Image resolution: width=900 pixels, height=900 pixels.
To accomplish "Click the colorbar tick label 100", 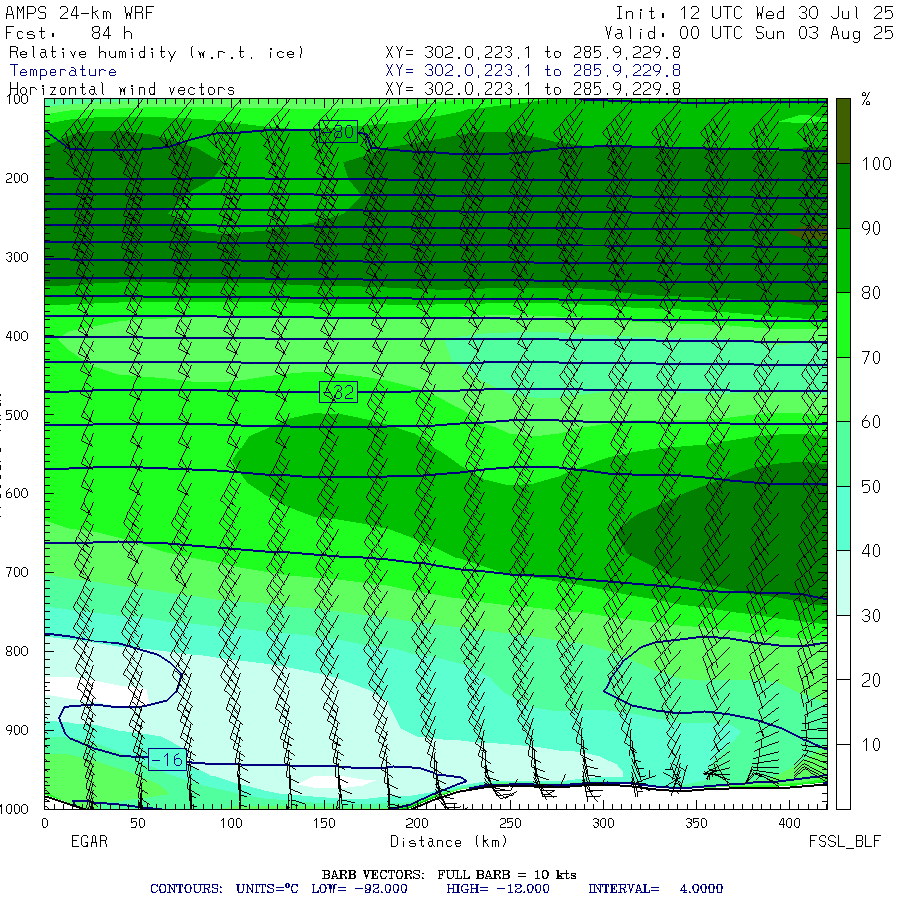I will 876,164.
